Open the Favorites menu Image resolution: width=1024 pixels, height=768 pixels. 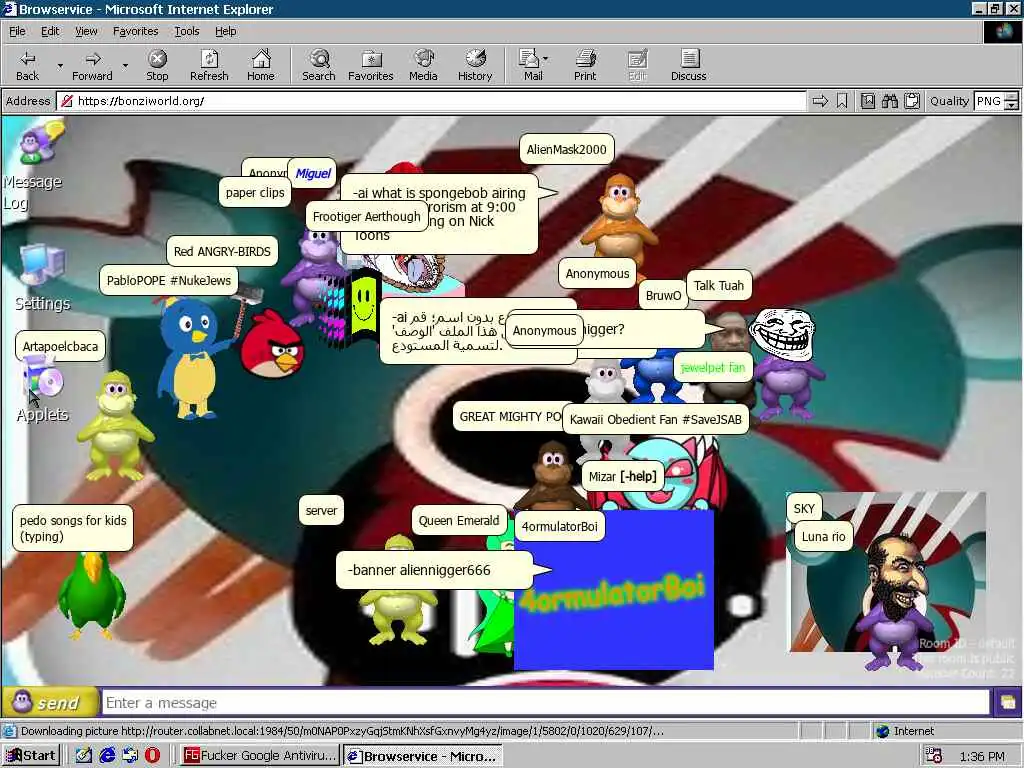click(135, 31)
